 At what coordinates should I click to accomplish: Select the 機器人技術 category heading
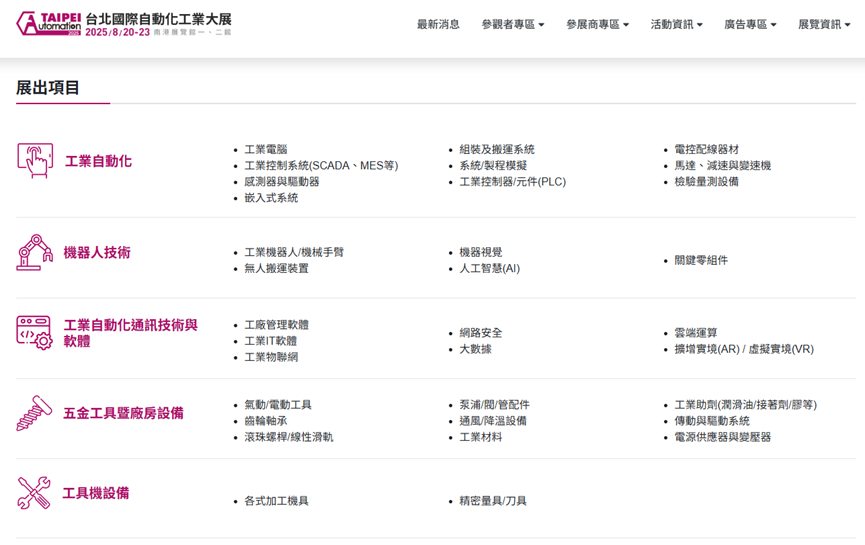pyautogui.click(x=97, y=253)
